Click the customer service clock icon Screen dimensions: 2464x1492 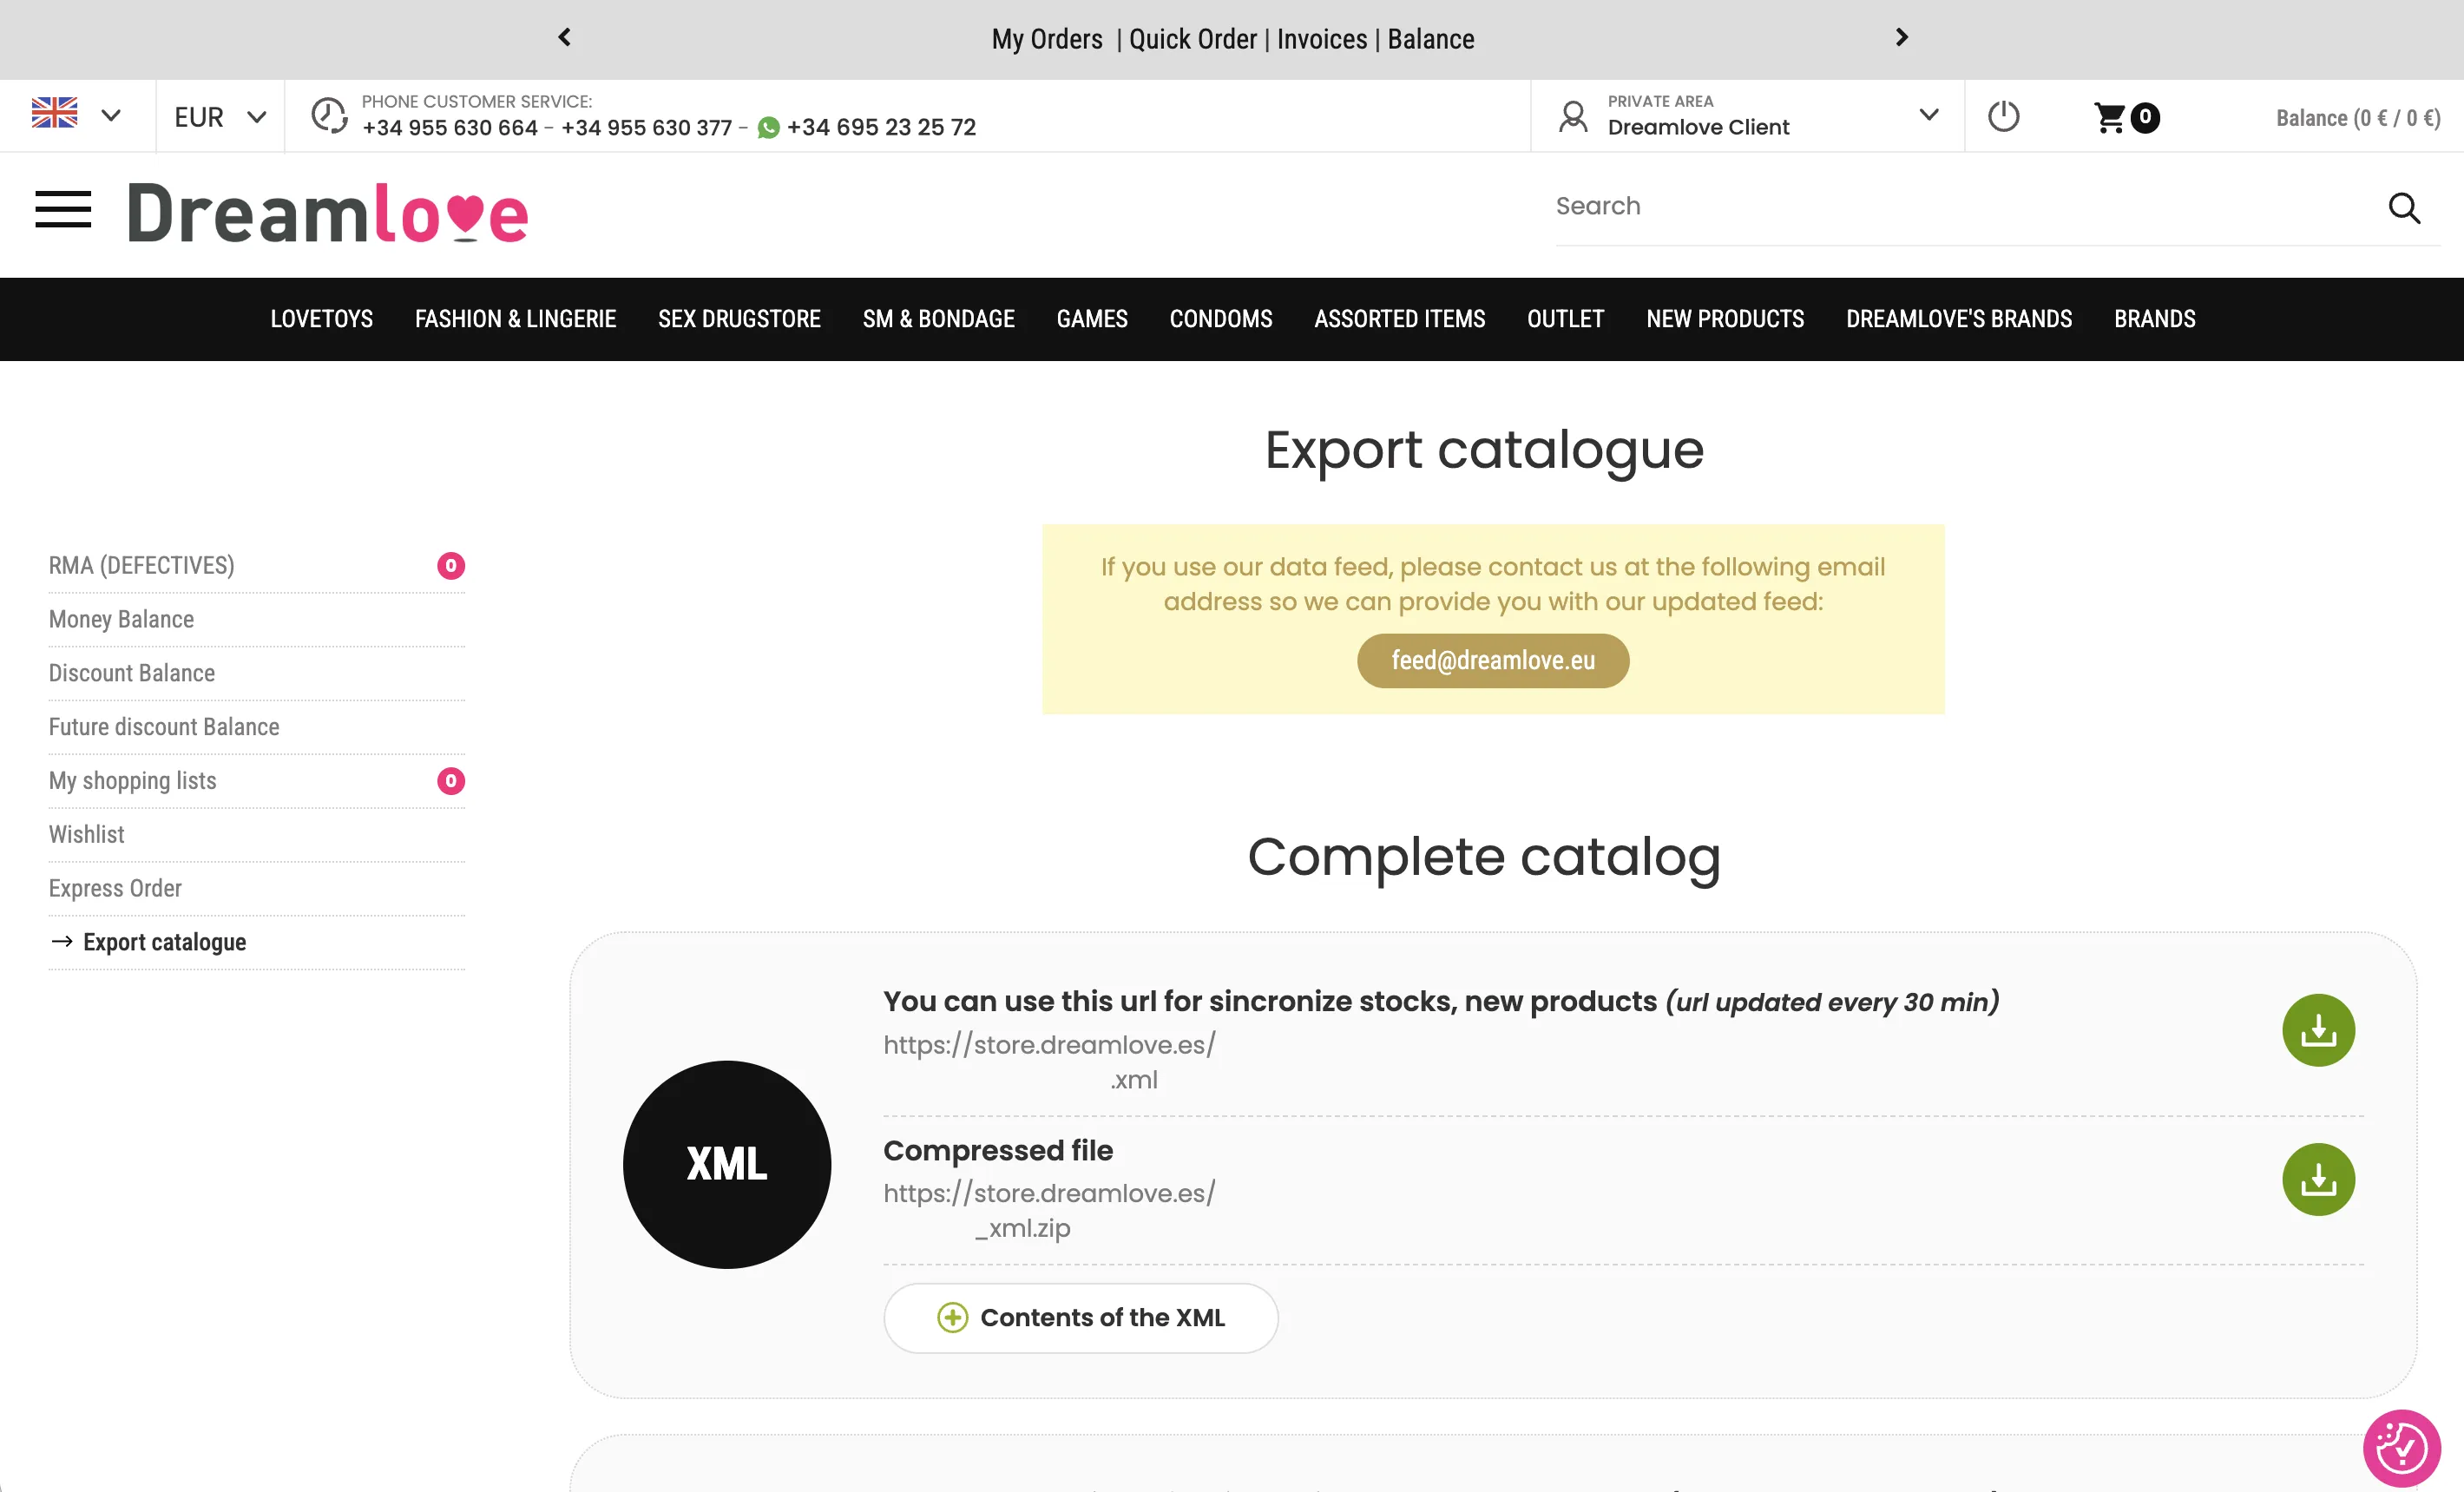point(328,115)
